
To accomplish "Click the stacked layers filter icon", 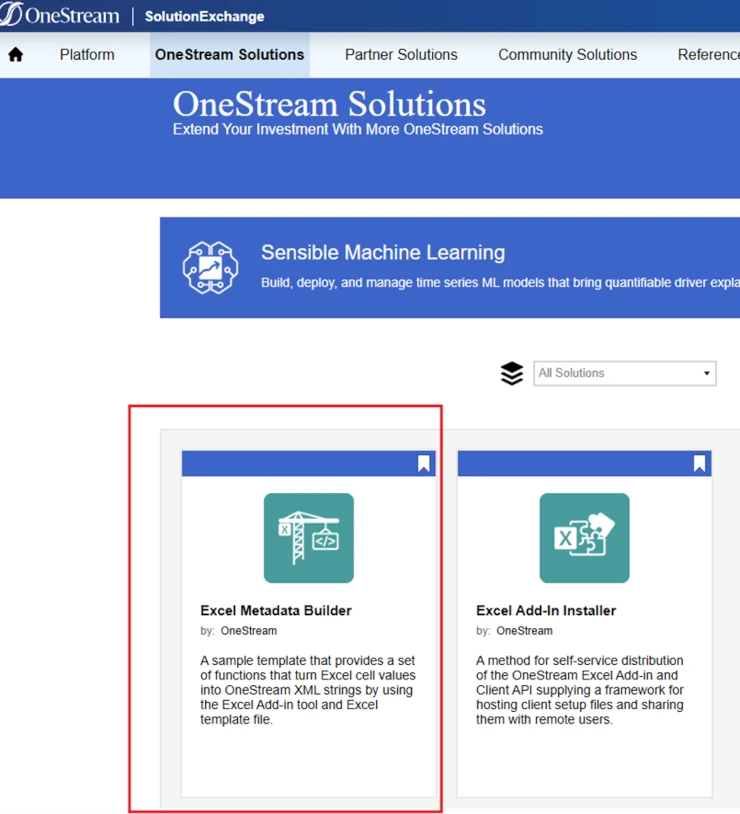I will click(512, 373).
